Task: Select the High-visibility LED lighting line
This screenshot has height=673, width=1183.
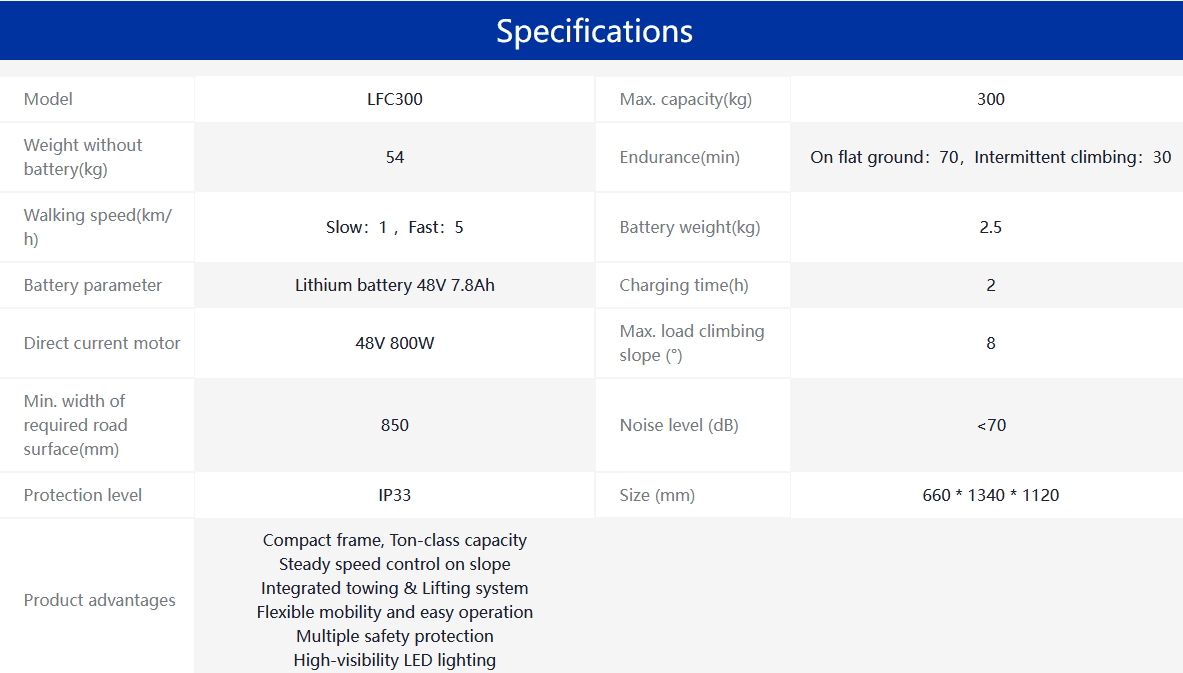Action: point(395,660)
